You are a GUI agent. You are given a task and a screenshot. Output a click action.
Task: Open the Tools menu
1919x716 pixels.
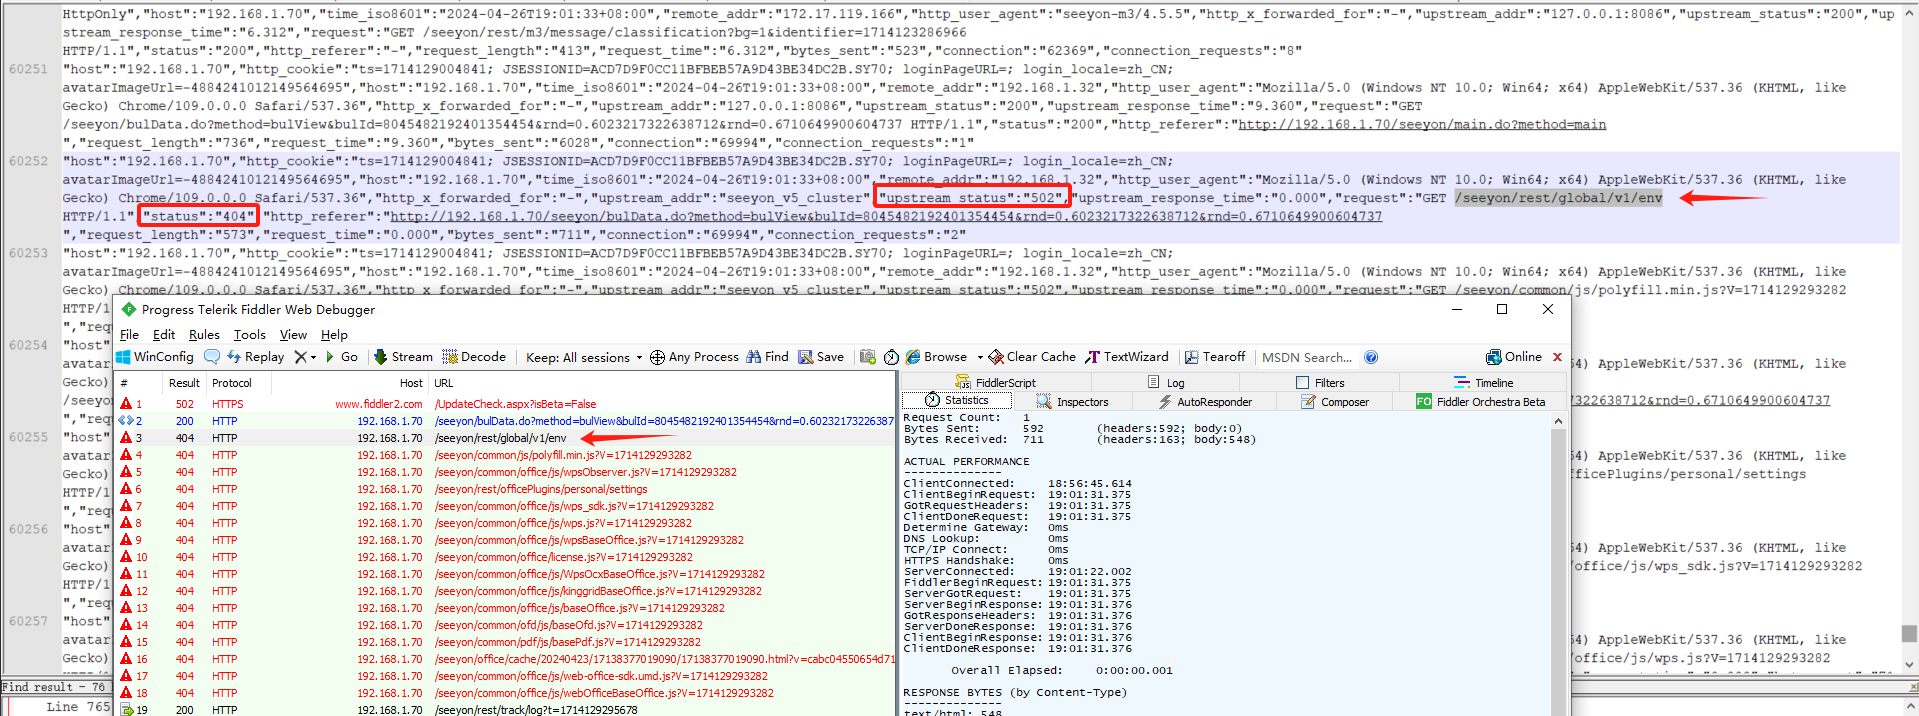pos(250,335)
